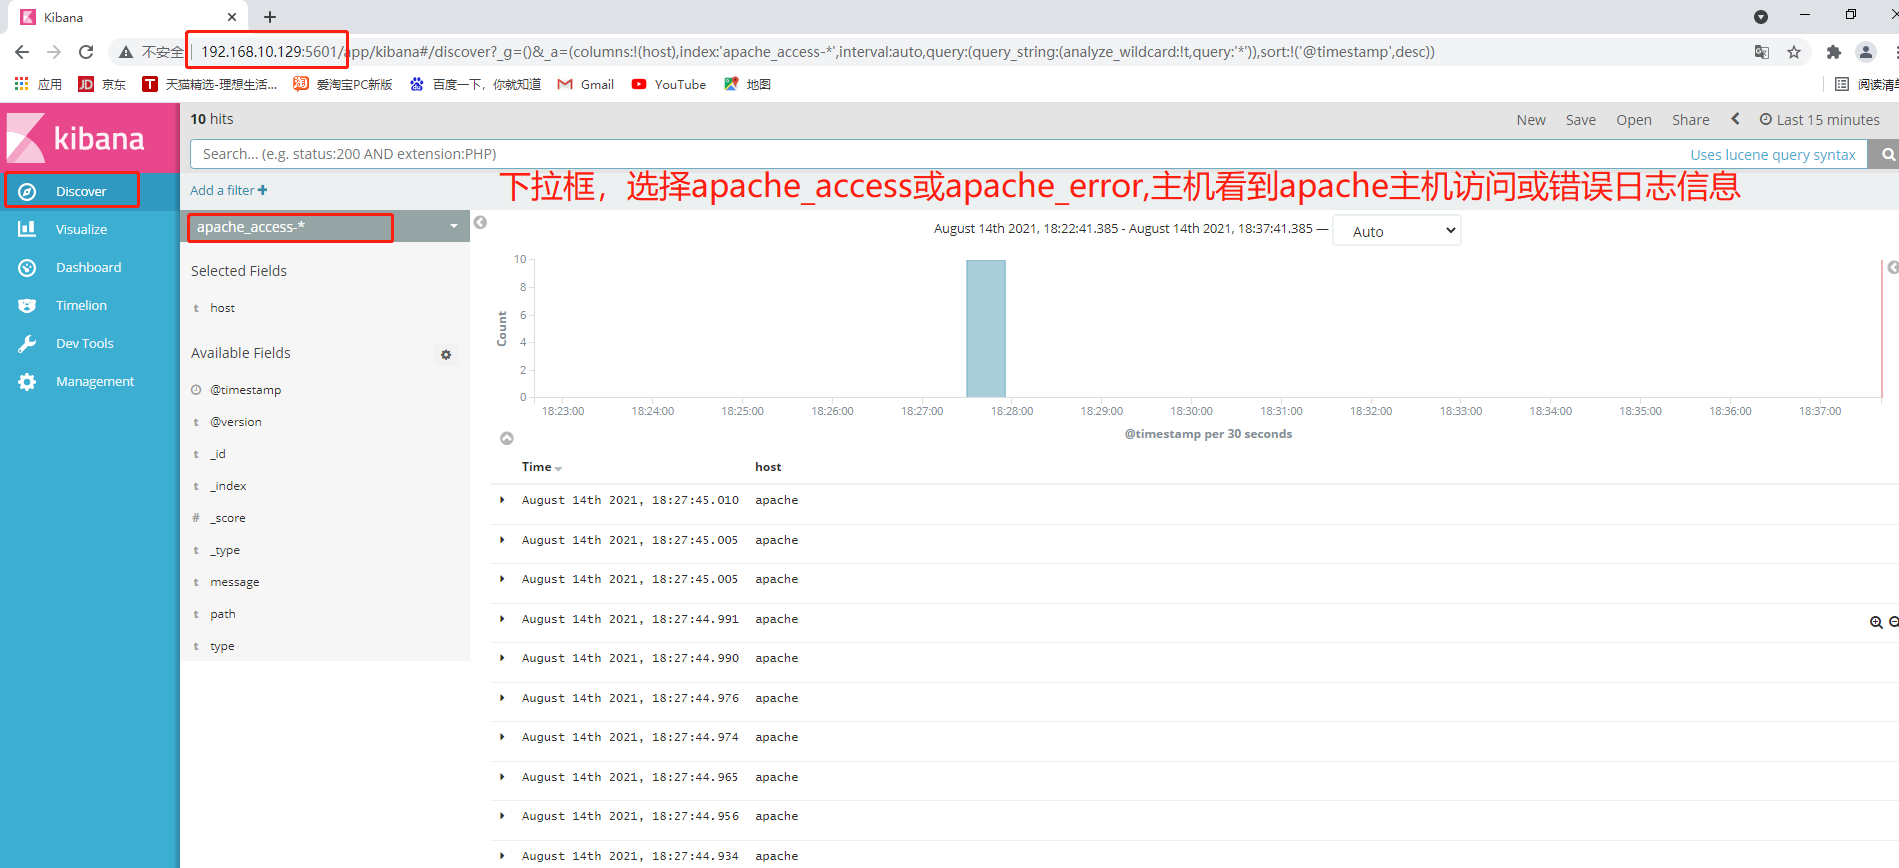Viewport: 1899px width, 868px height.
Task: Open the Gmail bookmark
Action: [x=586, y=85]
